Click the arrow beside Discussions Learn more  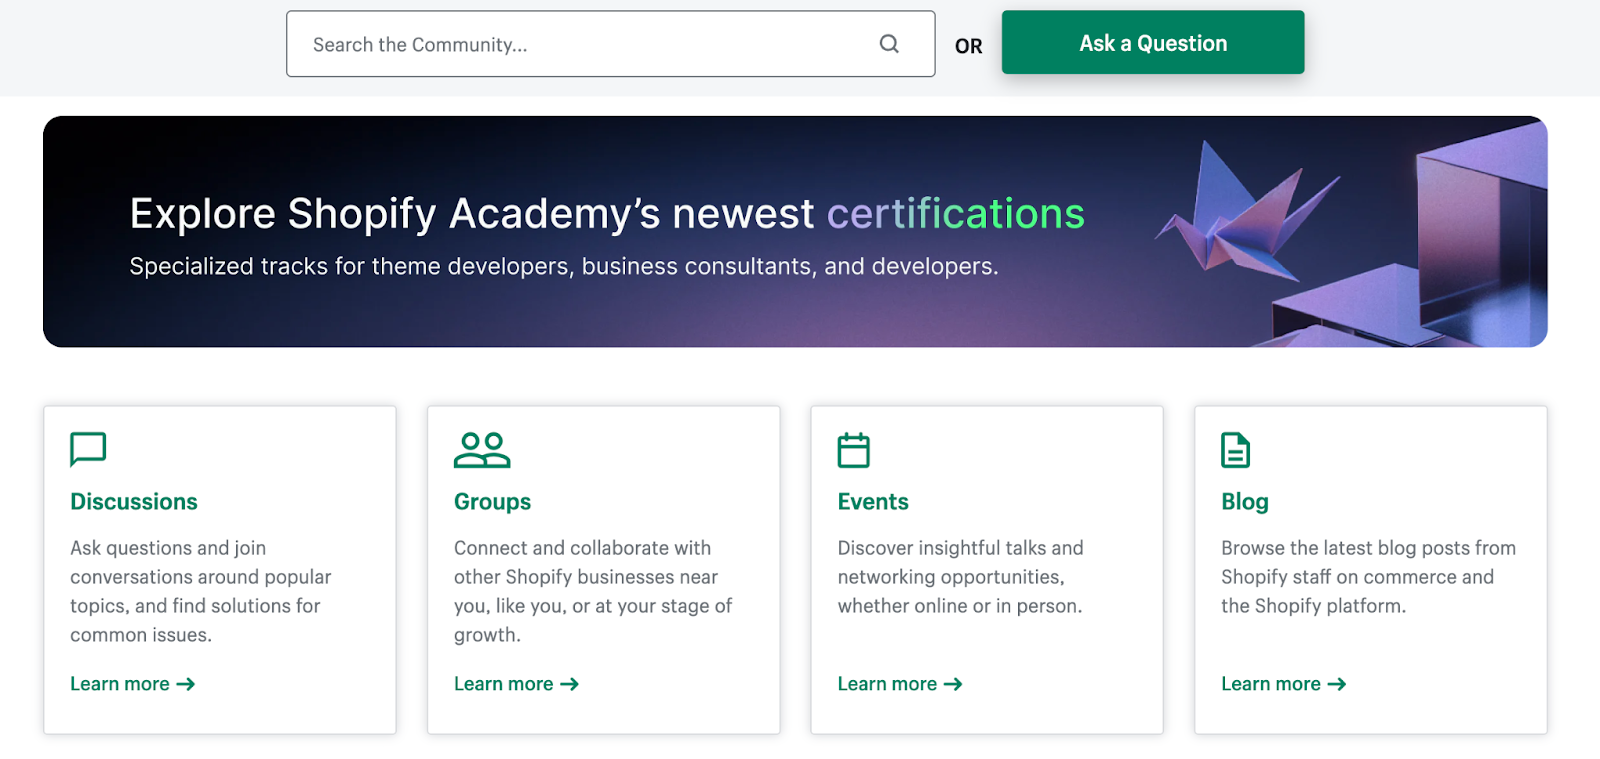point(186,684)
